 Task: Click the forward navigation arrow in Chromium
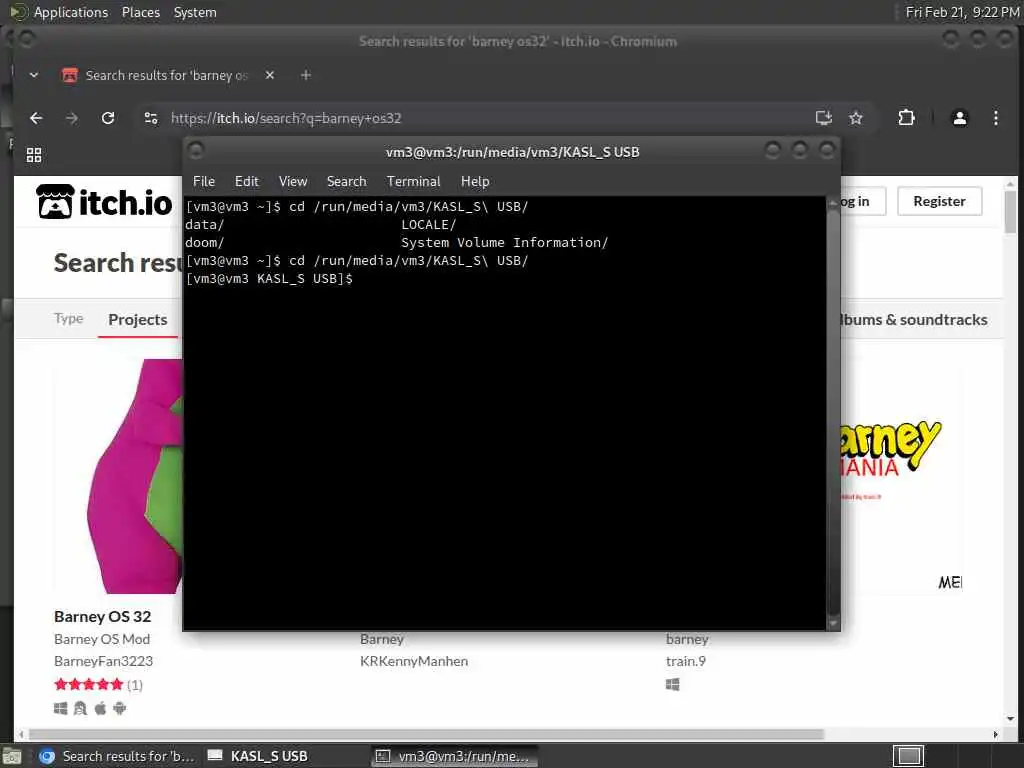point(72,118)
